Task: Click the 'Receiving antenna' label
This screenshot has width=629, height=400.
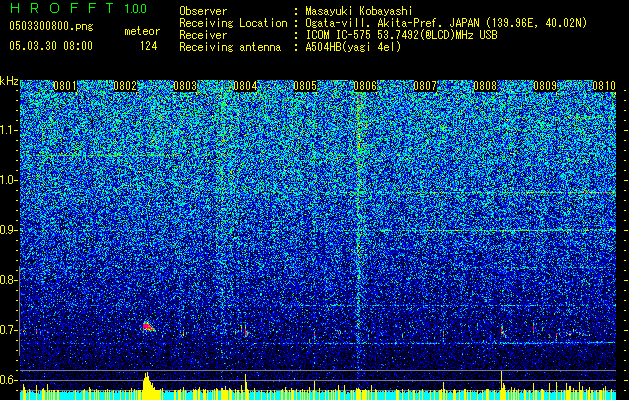Action: tap(230, 47)
